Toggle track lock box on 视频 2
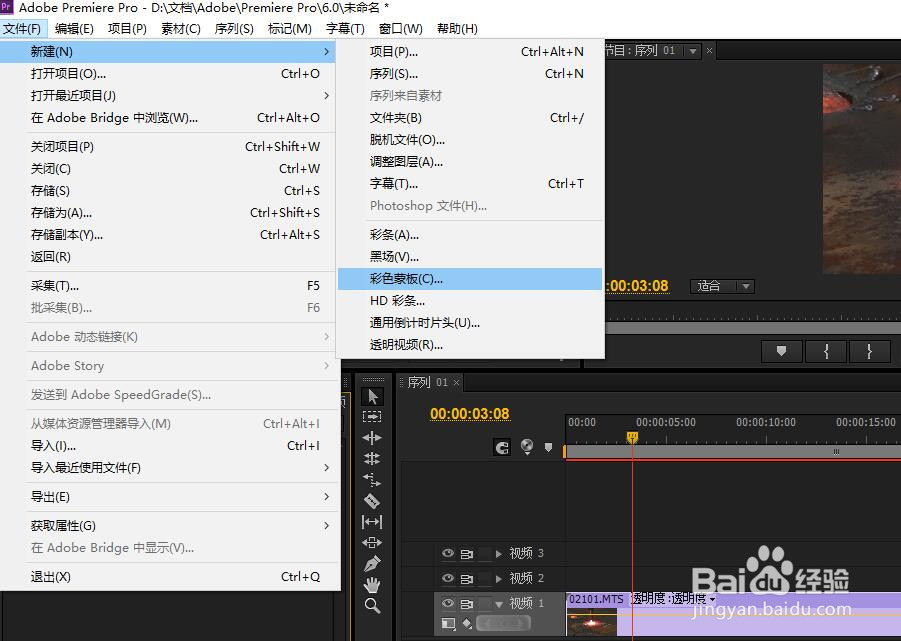The image size is (901, 641). point(484,578)
